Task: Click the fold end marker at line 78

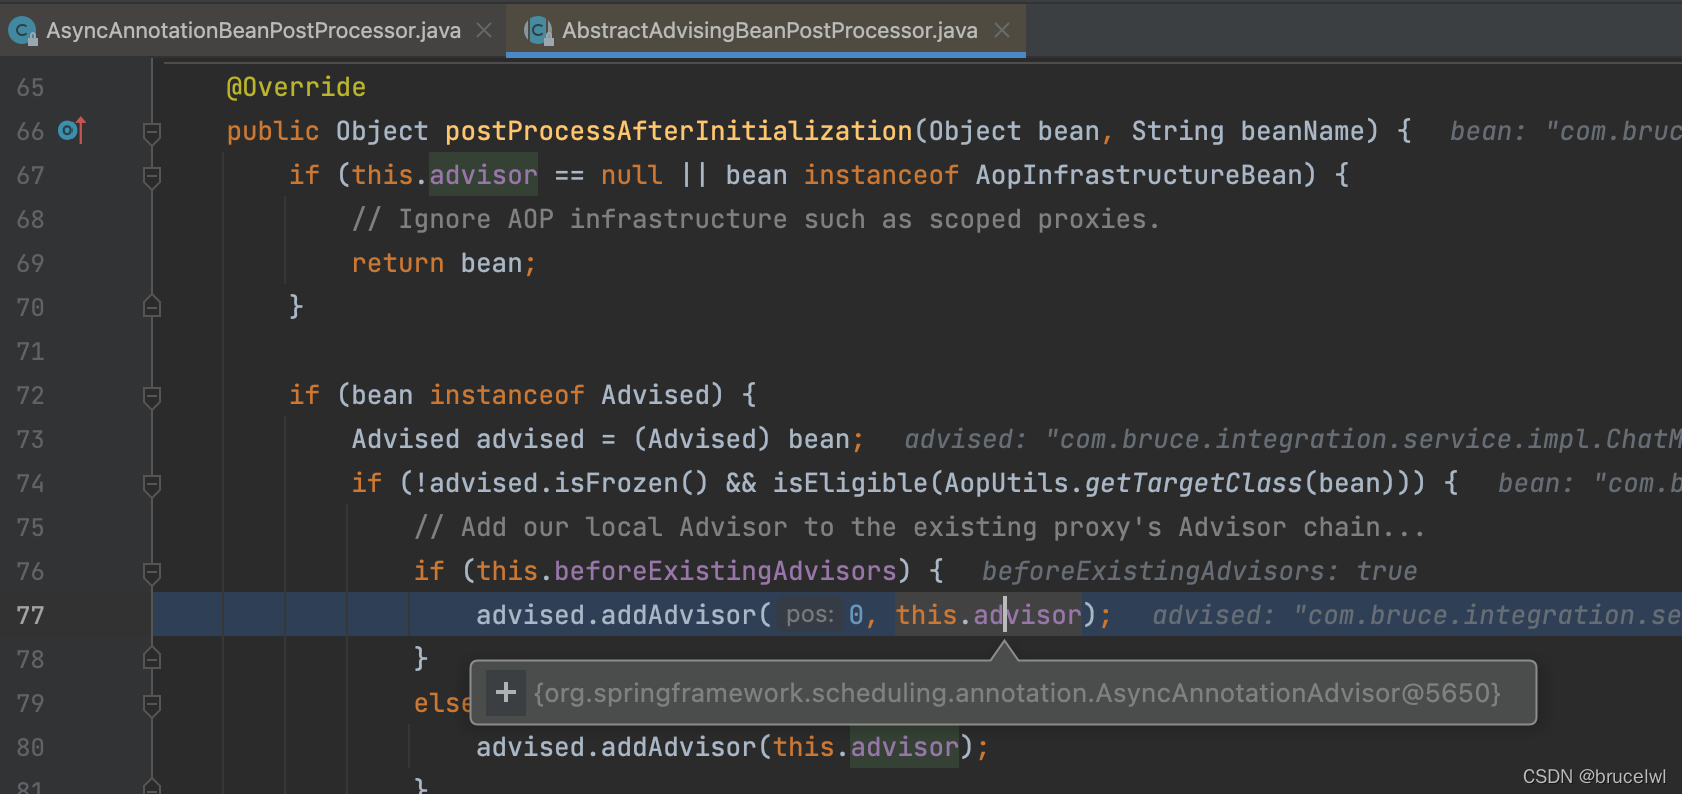Action: pos(152,659)
